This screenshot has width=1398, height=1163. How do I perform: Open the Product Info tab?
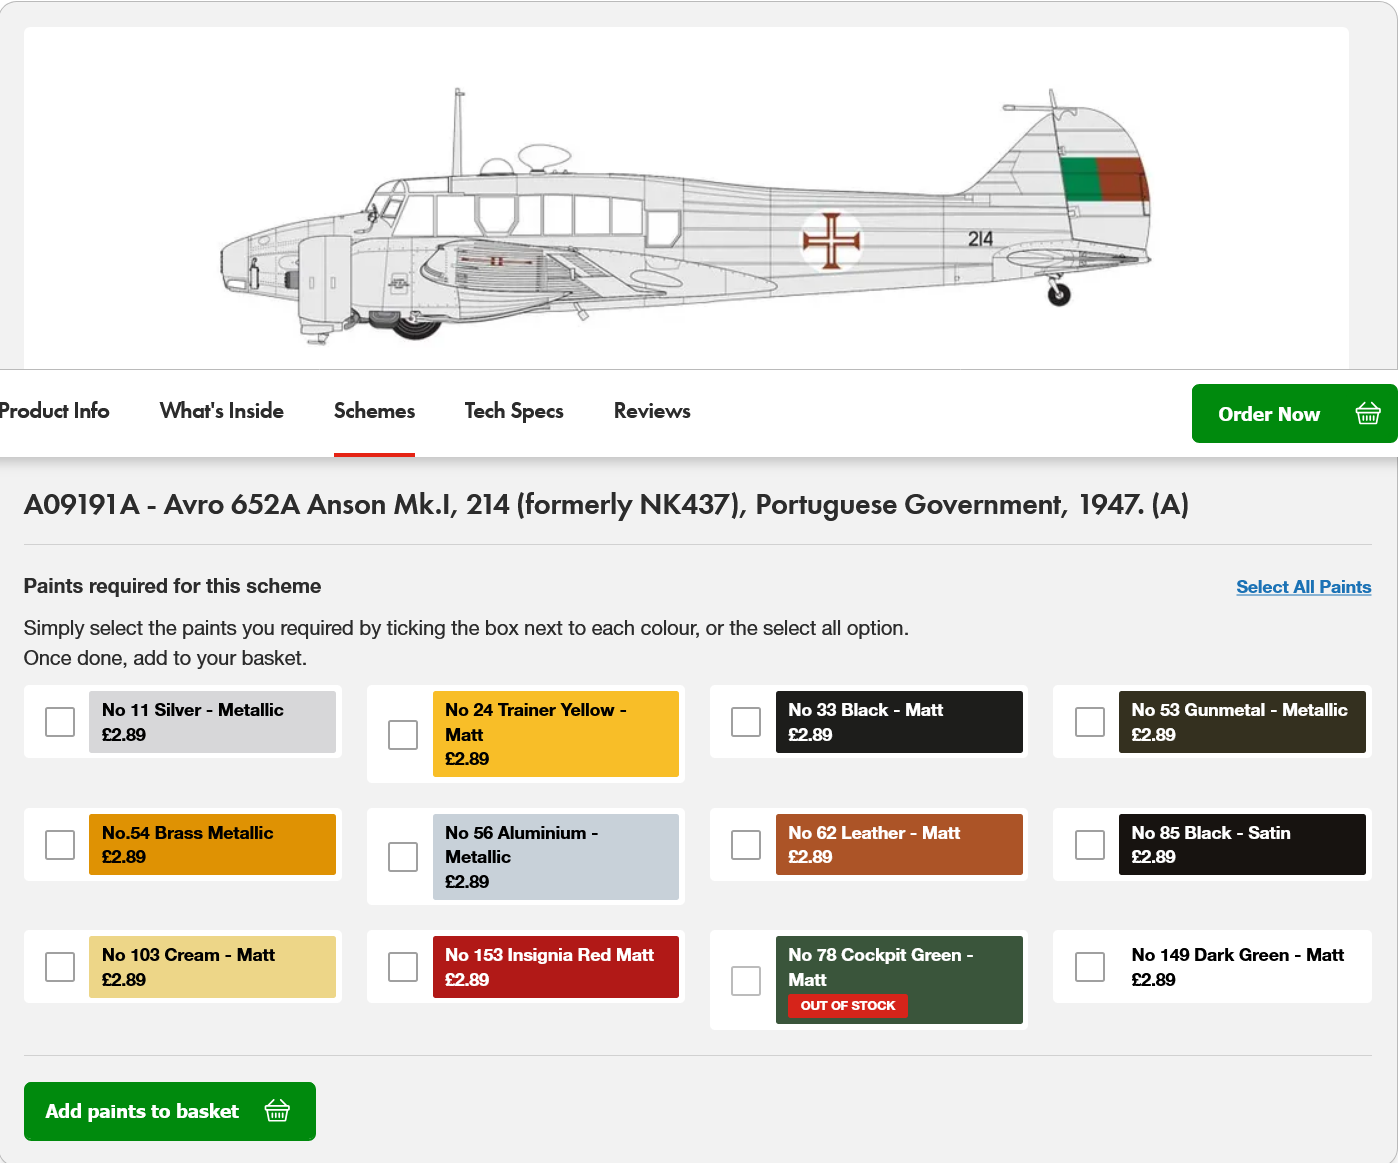coord(54,411)
